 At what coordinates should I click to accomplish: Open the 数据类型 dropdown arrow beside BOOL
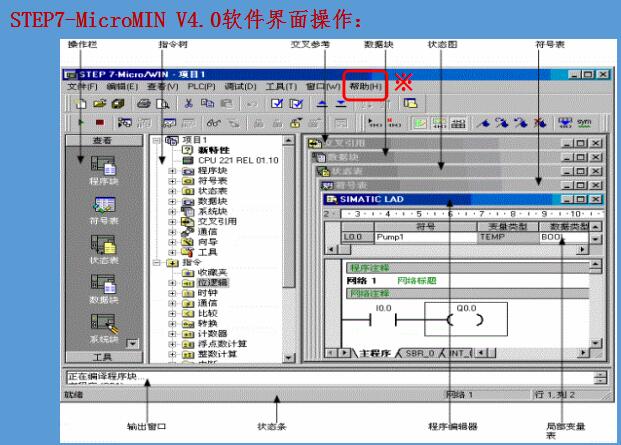[596, 239]
